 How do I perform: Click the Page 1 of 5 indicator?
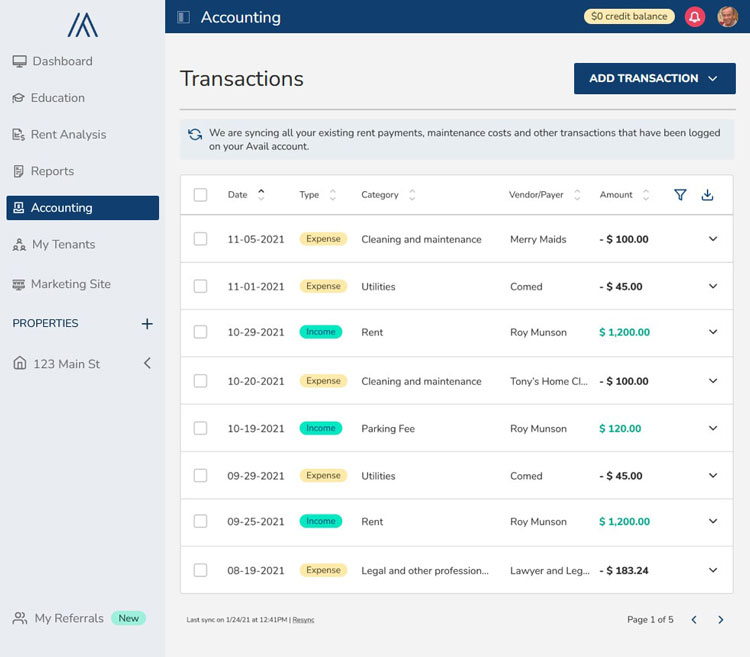click(650, 620)
